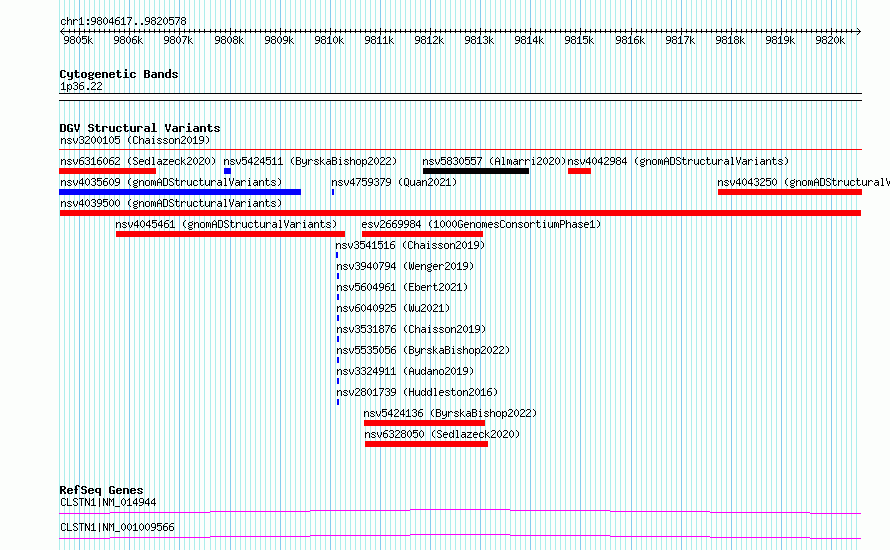This screenshot has width=890, height=550.
Task: Click nsv3531876 (Chaisson2019) label
Action: [412, 329]
